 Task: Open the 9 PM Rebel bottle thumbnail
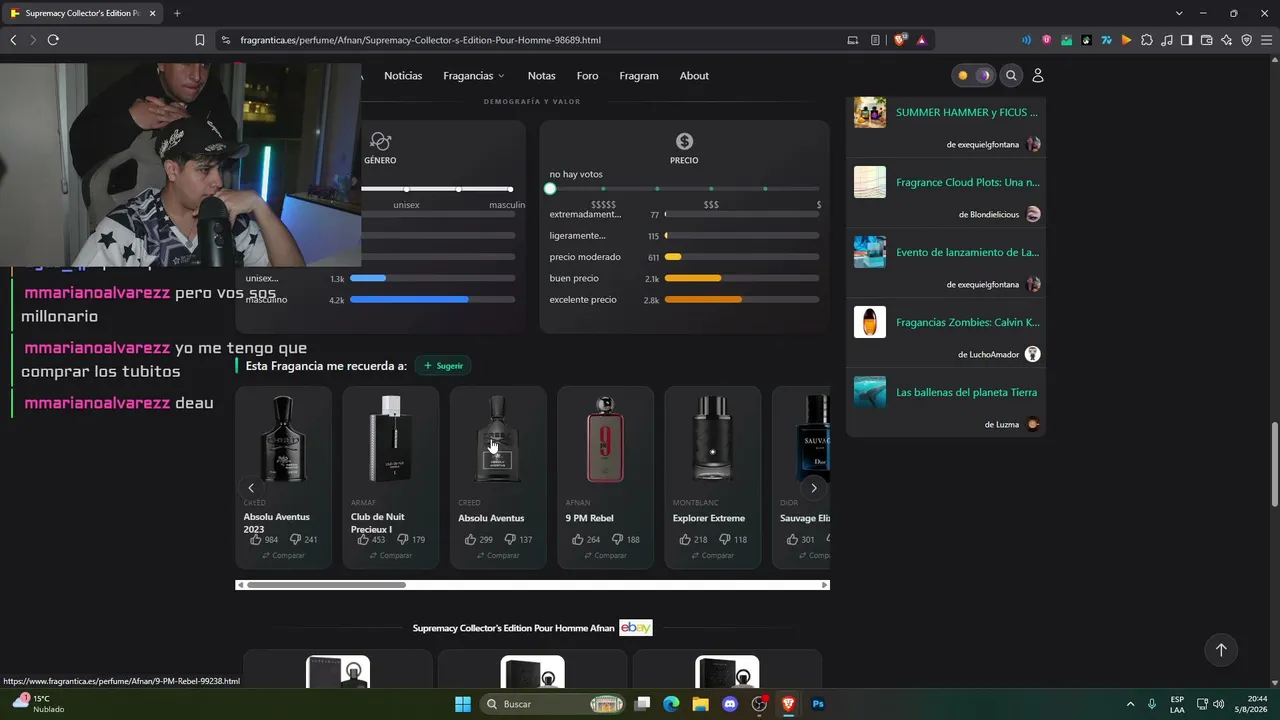pyautogui.click(x=605, y=438)
